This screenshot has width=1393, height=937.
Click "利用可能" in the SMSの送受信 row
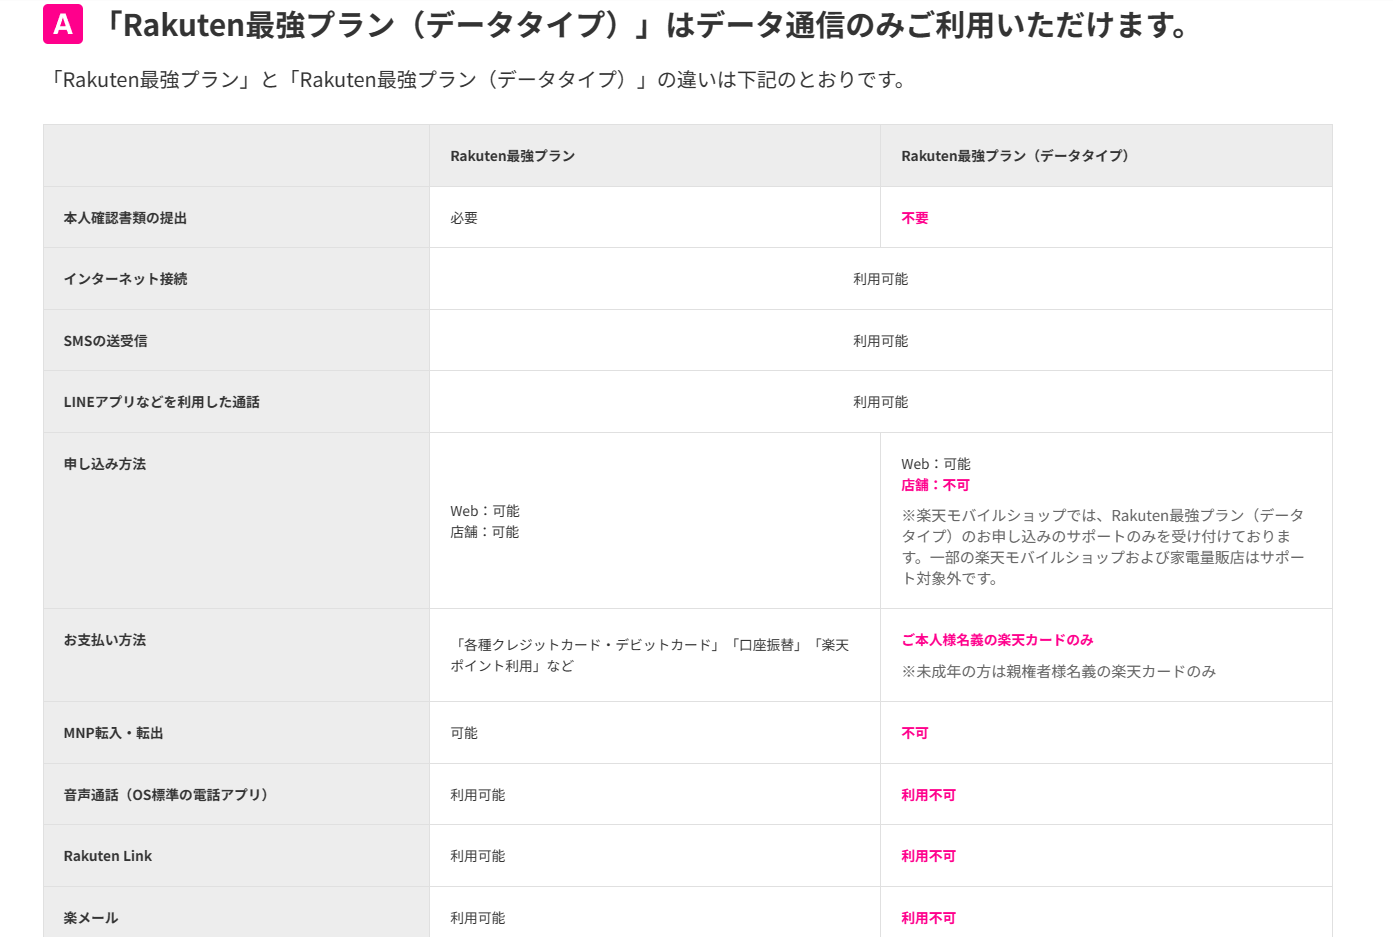point(880,341)
